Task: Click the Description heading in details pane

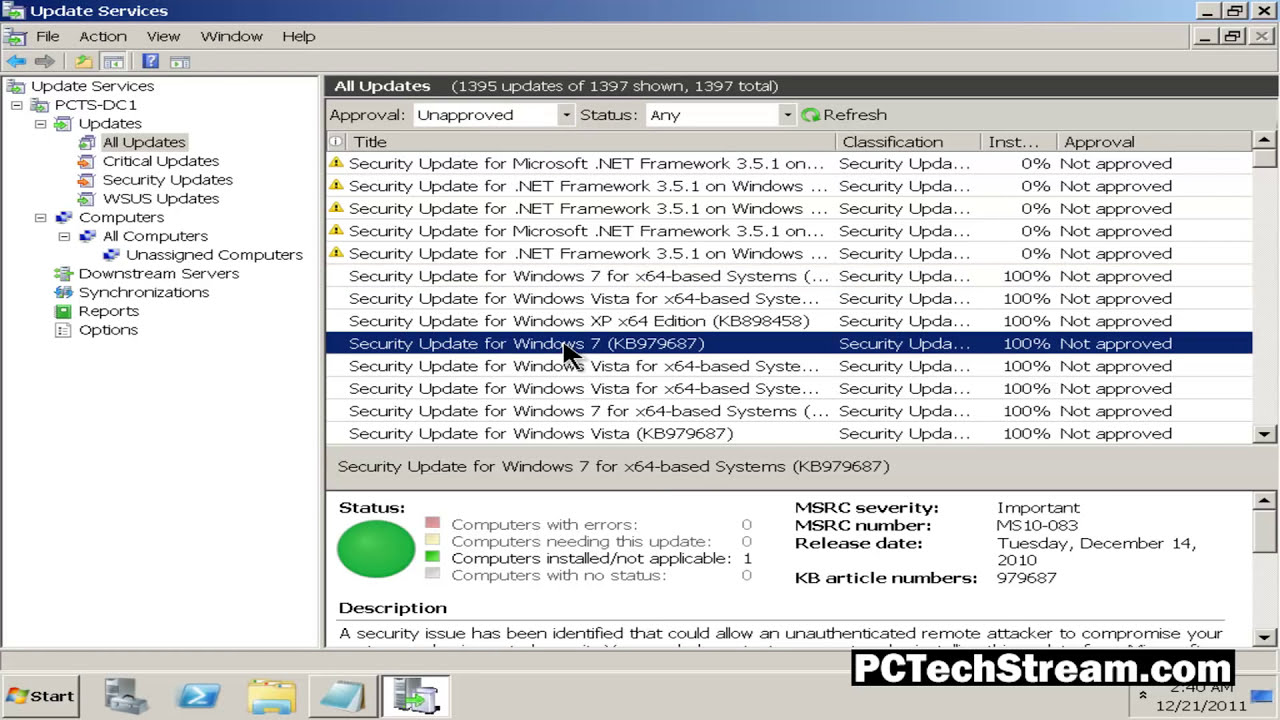Action: pyautogui.click(x=392, y=608)
